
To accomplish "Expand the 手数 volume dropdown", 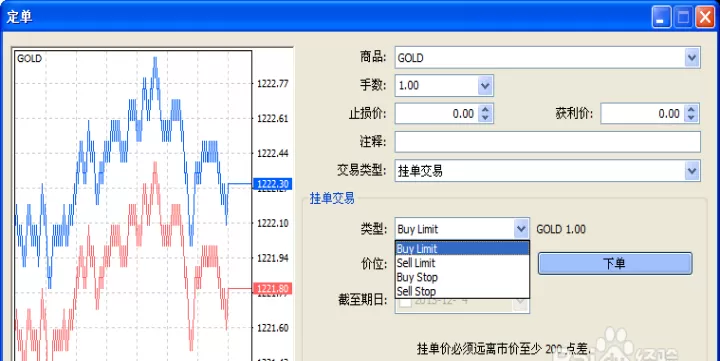I will point(485,86).
